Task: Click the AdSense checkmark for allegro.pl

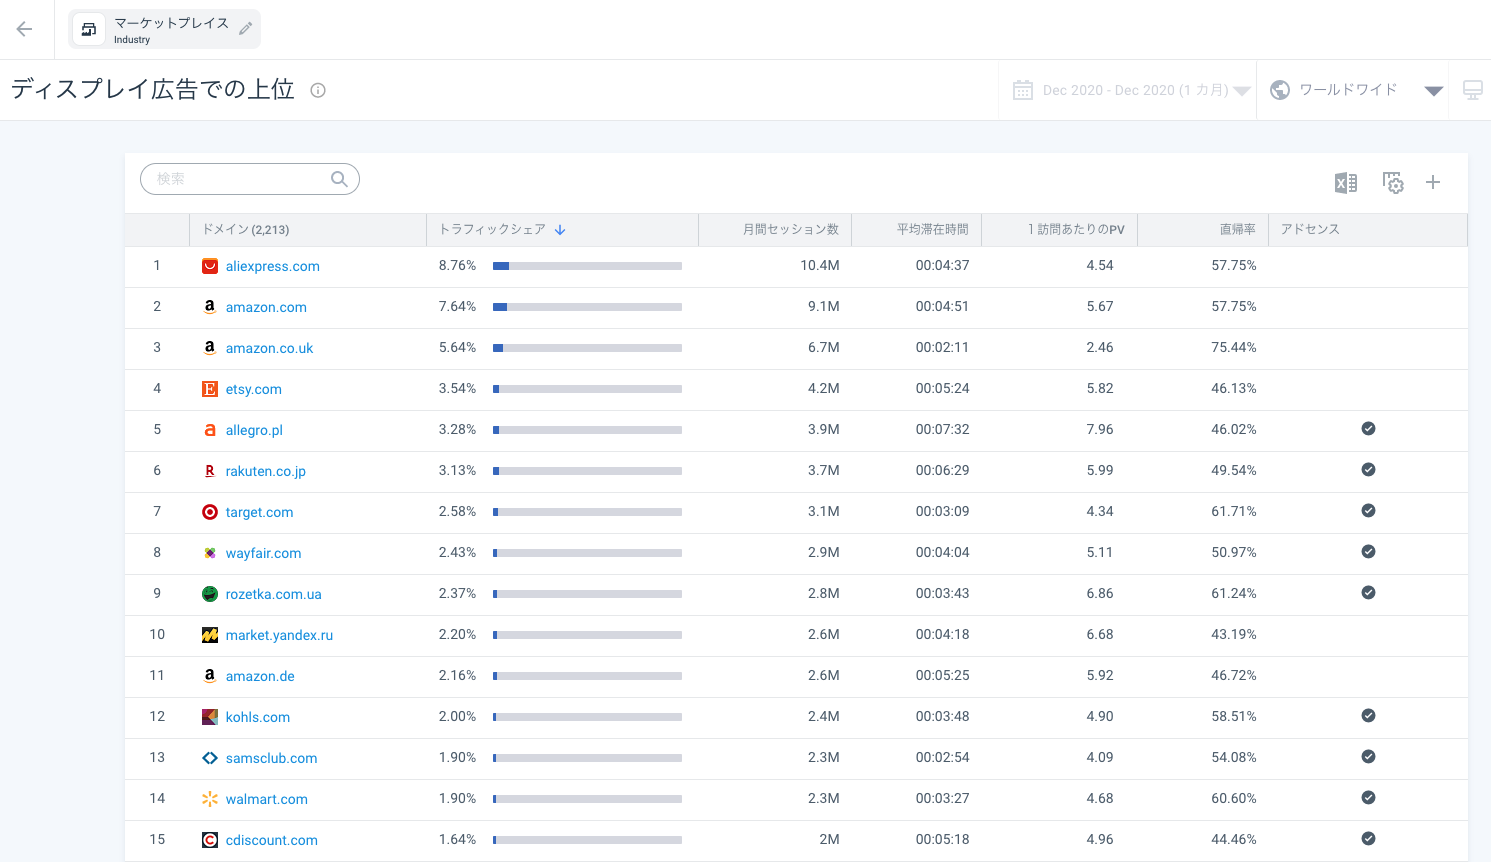Action: [x=1368, y=429]
